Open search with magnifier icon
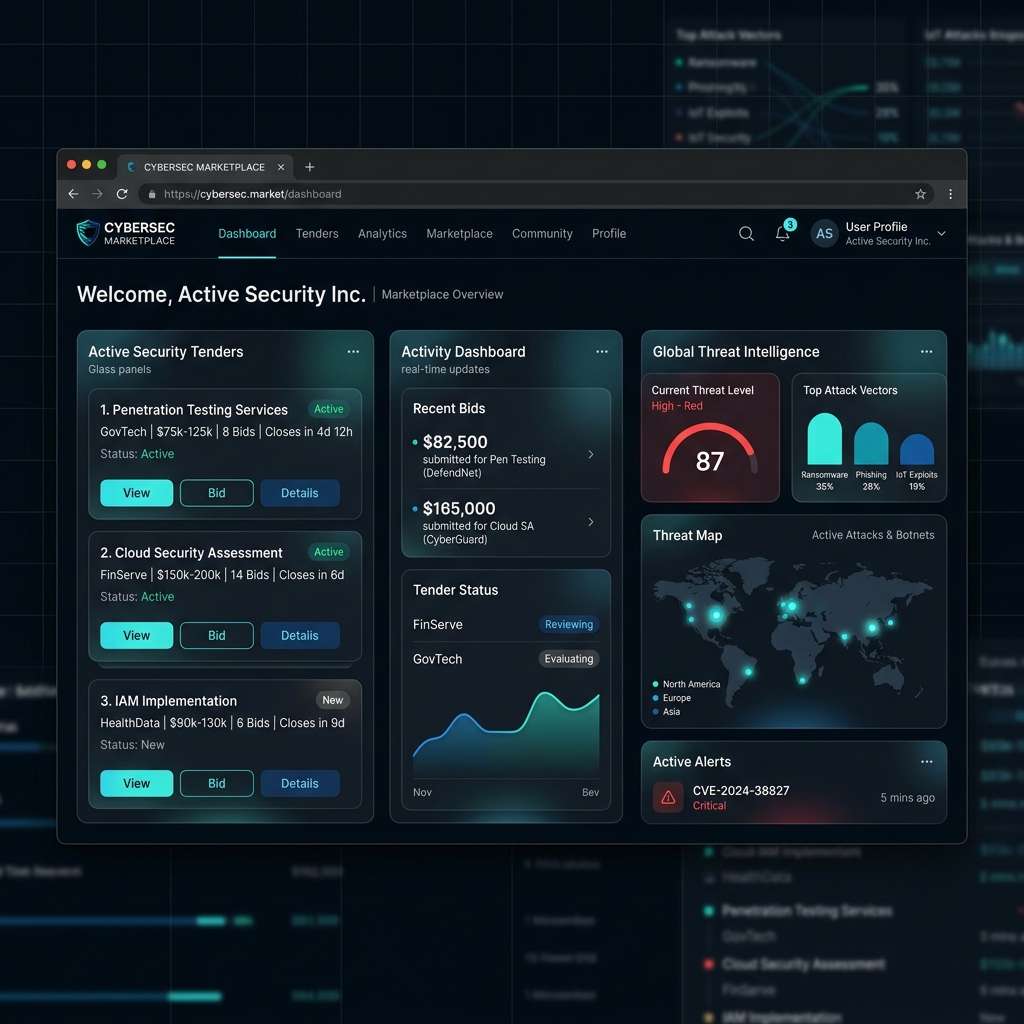The width and height of the screenshot is (1024, 1024). coord(746,233)
